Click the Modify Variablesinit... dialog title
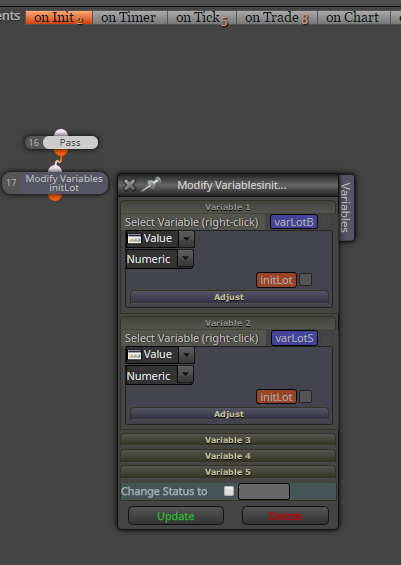401x565 pixels. [232, 185]
